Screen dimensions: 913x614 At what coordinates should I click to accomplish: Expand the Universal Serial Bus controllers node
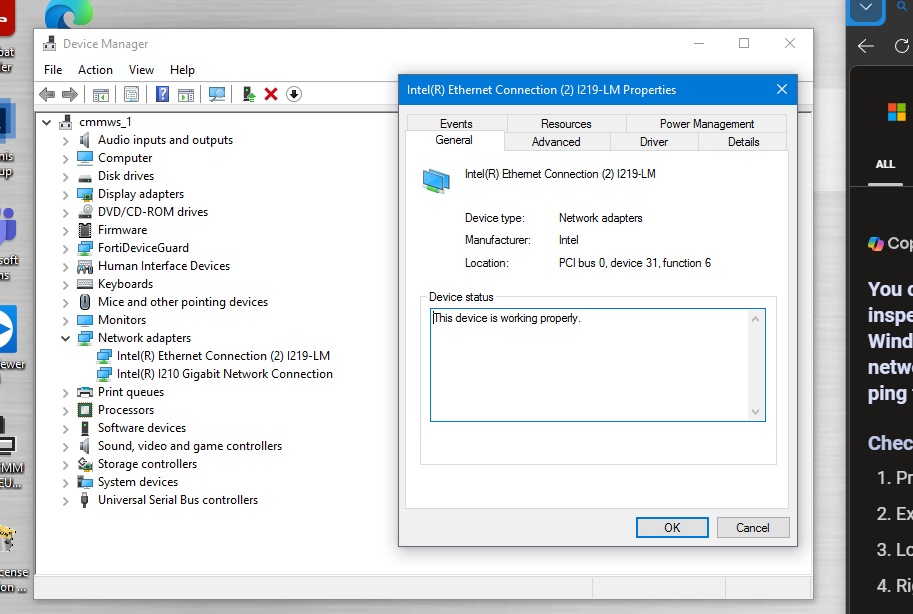[65, 500]
